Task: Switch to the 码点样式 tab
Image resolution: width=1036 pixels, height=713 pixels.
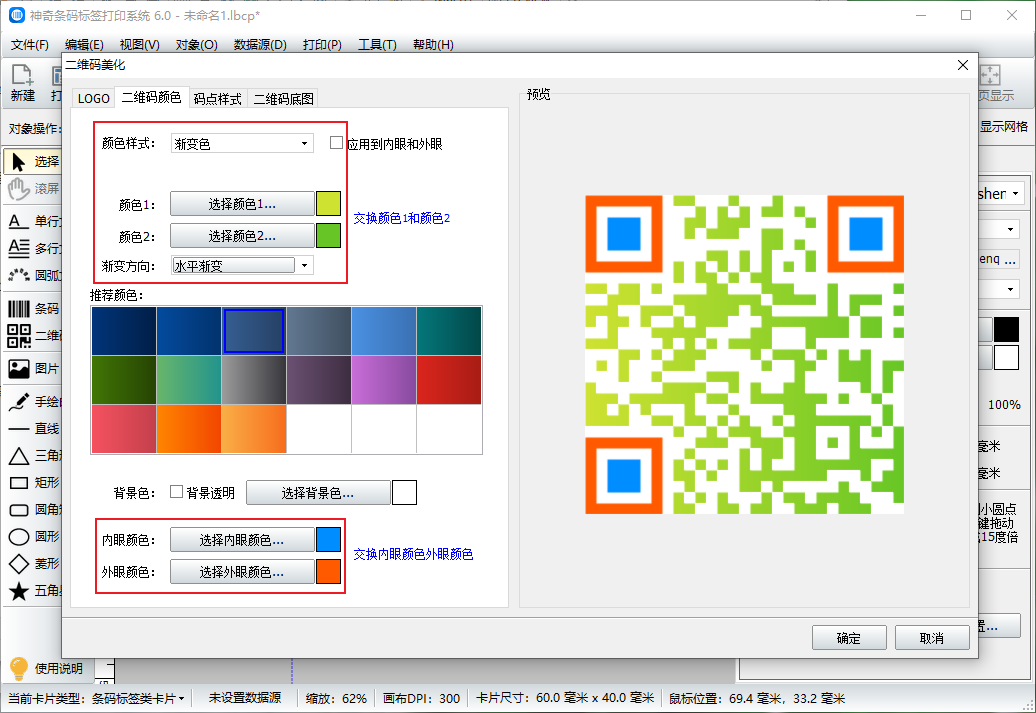Action: [217, 98]
